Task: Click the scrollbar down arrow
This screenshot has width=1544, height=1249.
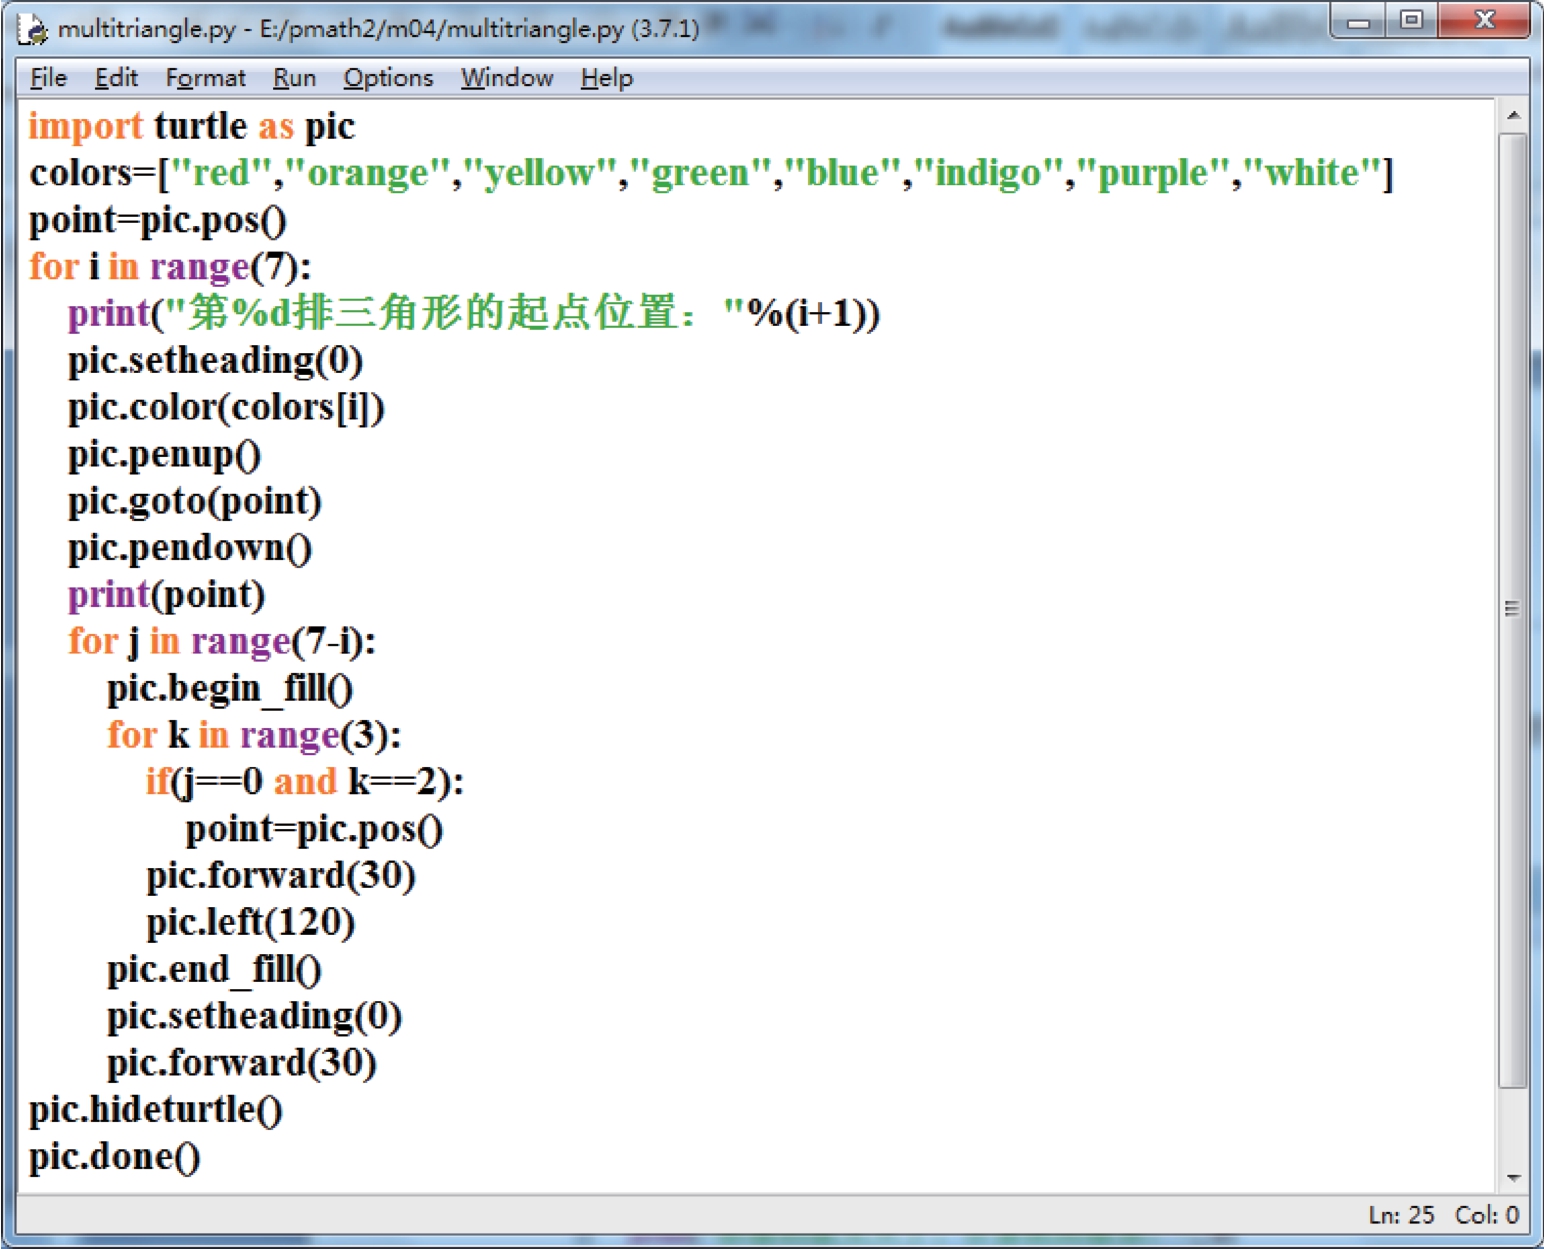Action: pyautogui.click(x=1513, y=1178)
